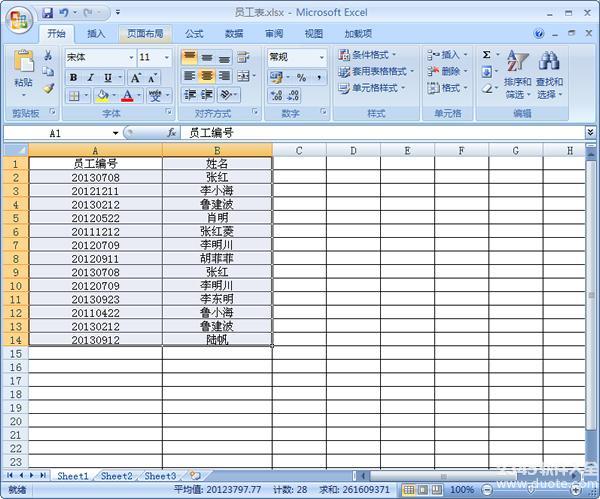Click Cell Styles (单元格样式) button
This screenshot has width=600, height=499.
click(370, 88)
